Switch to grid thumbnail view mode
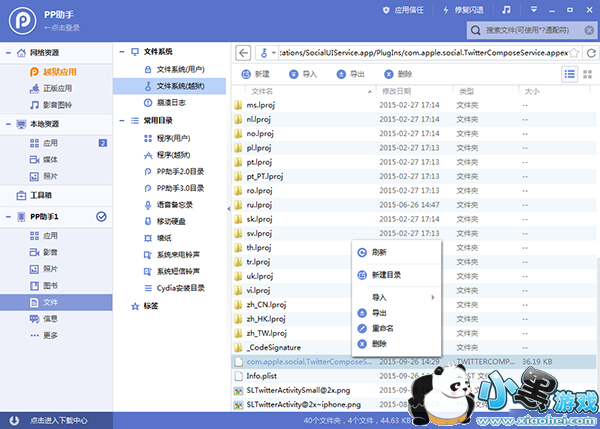The image size is (600, 429). [587, 74]
